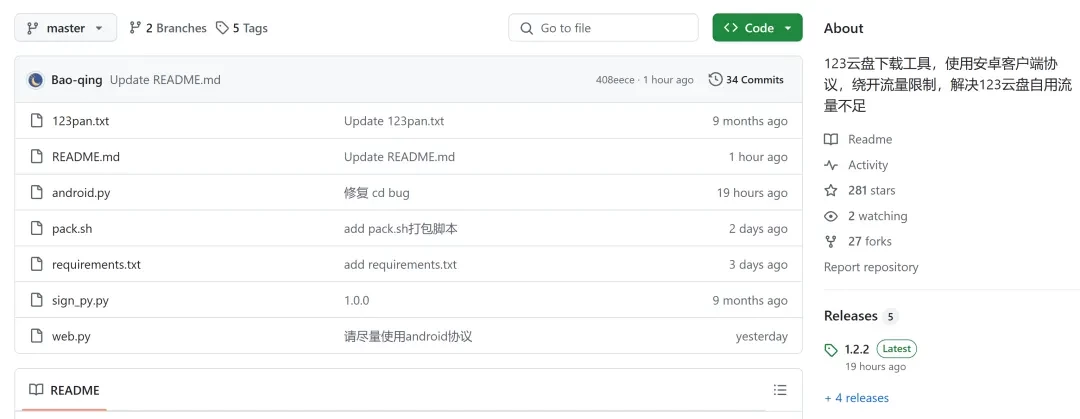Click the Readme book icon in About
This screenshot has width=1080, height=419.
click(831, 140)
